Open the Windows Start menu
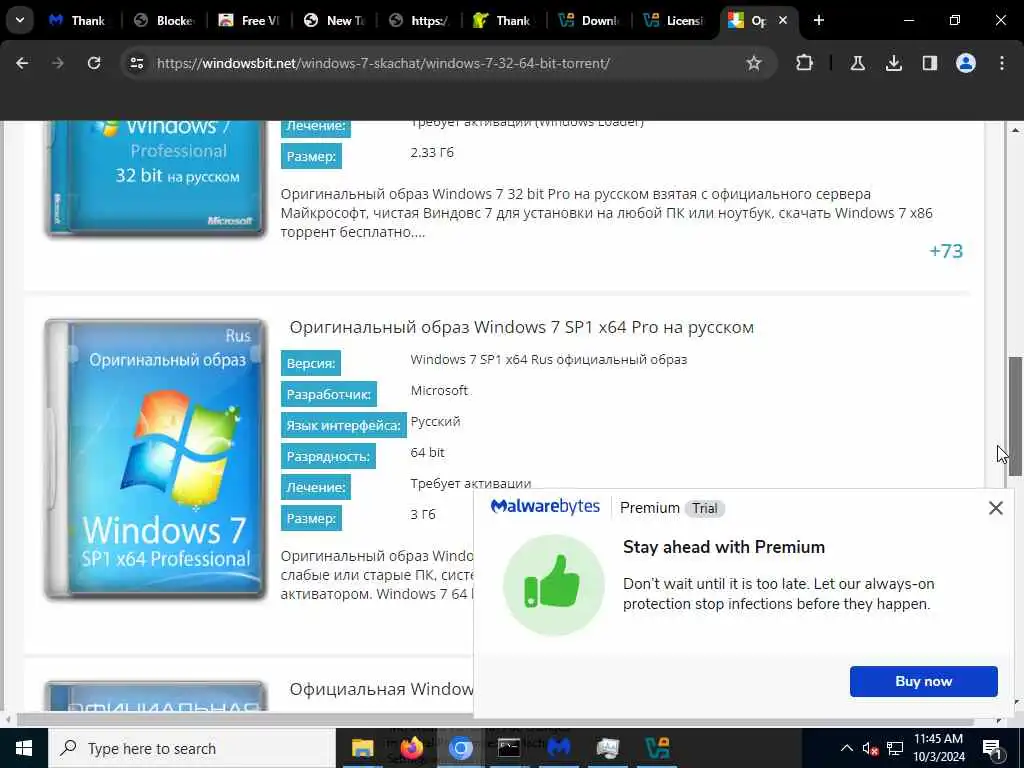Image resolution: width=1024 pixels, height=768 pixels. tap(24, 748)
